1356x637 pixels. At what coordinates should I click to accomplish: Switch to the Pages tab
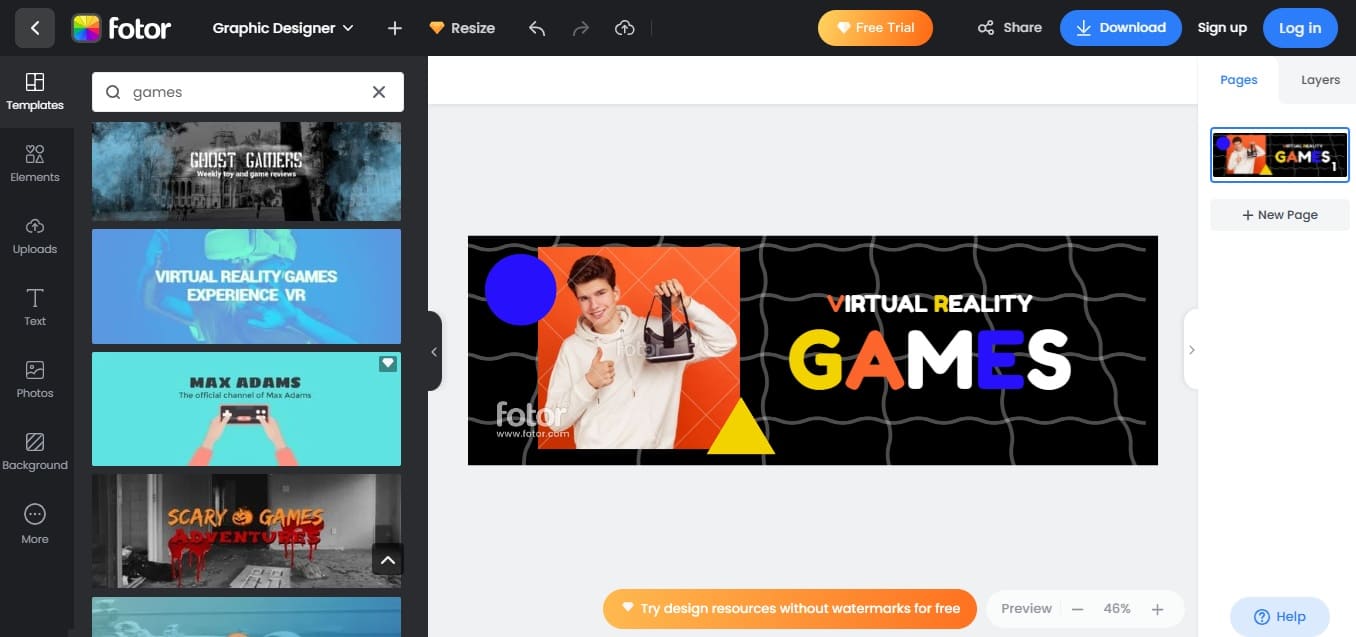pos(1238,80)
